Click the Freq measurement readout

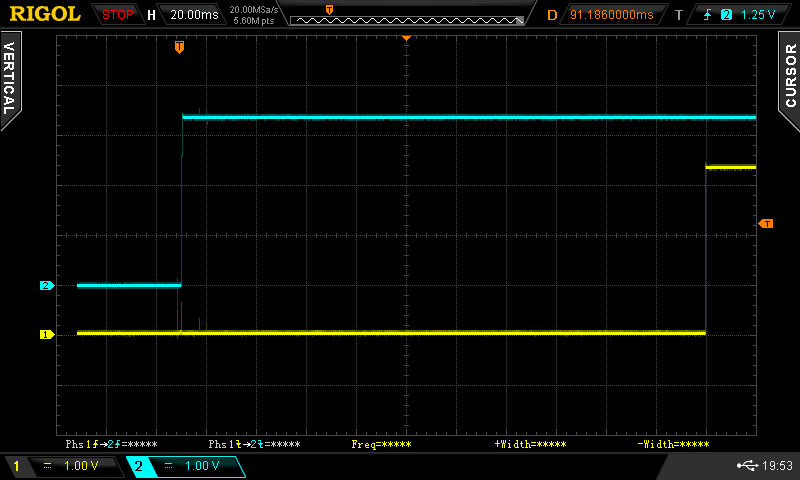point(381,443)
